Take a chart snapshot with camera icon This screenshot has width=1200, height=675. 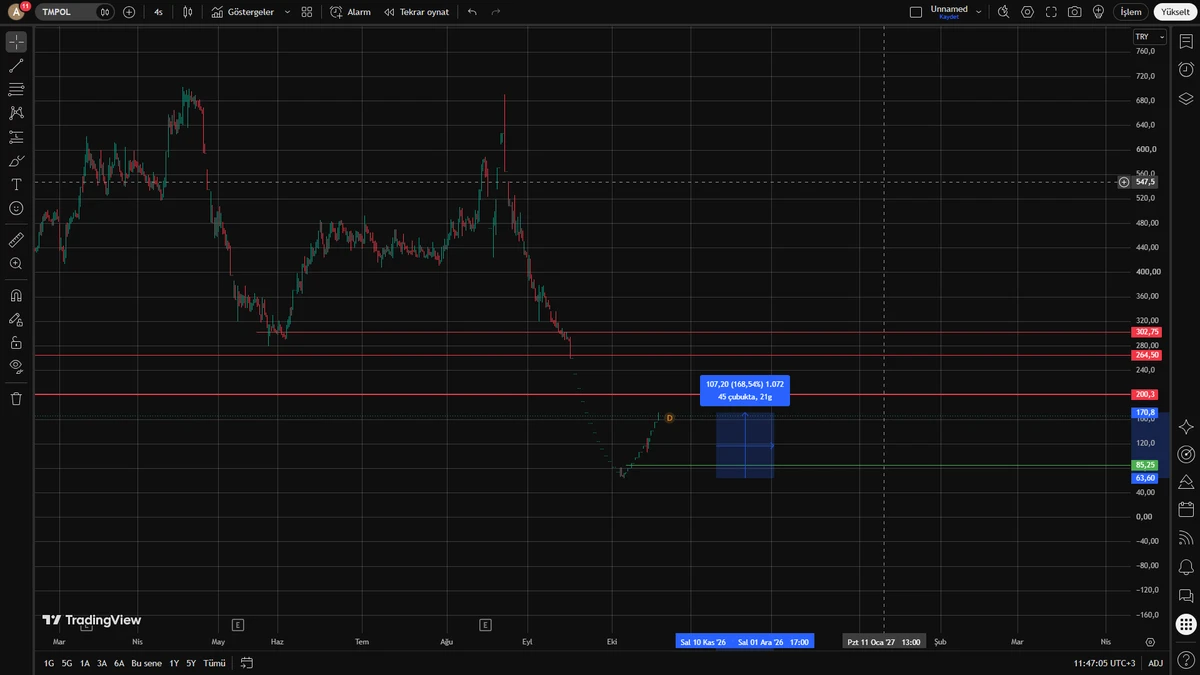tap(1074, 12)
